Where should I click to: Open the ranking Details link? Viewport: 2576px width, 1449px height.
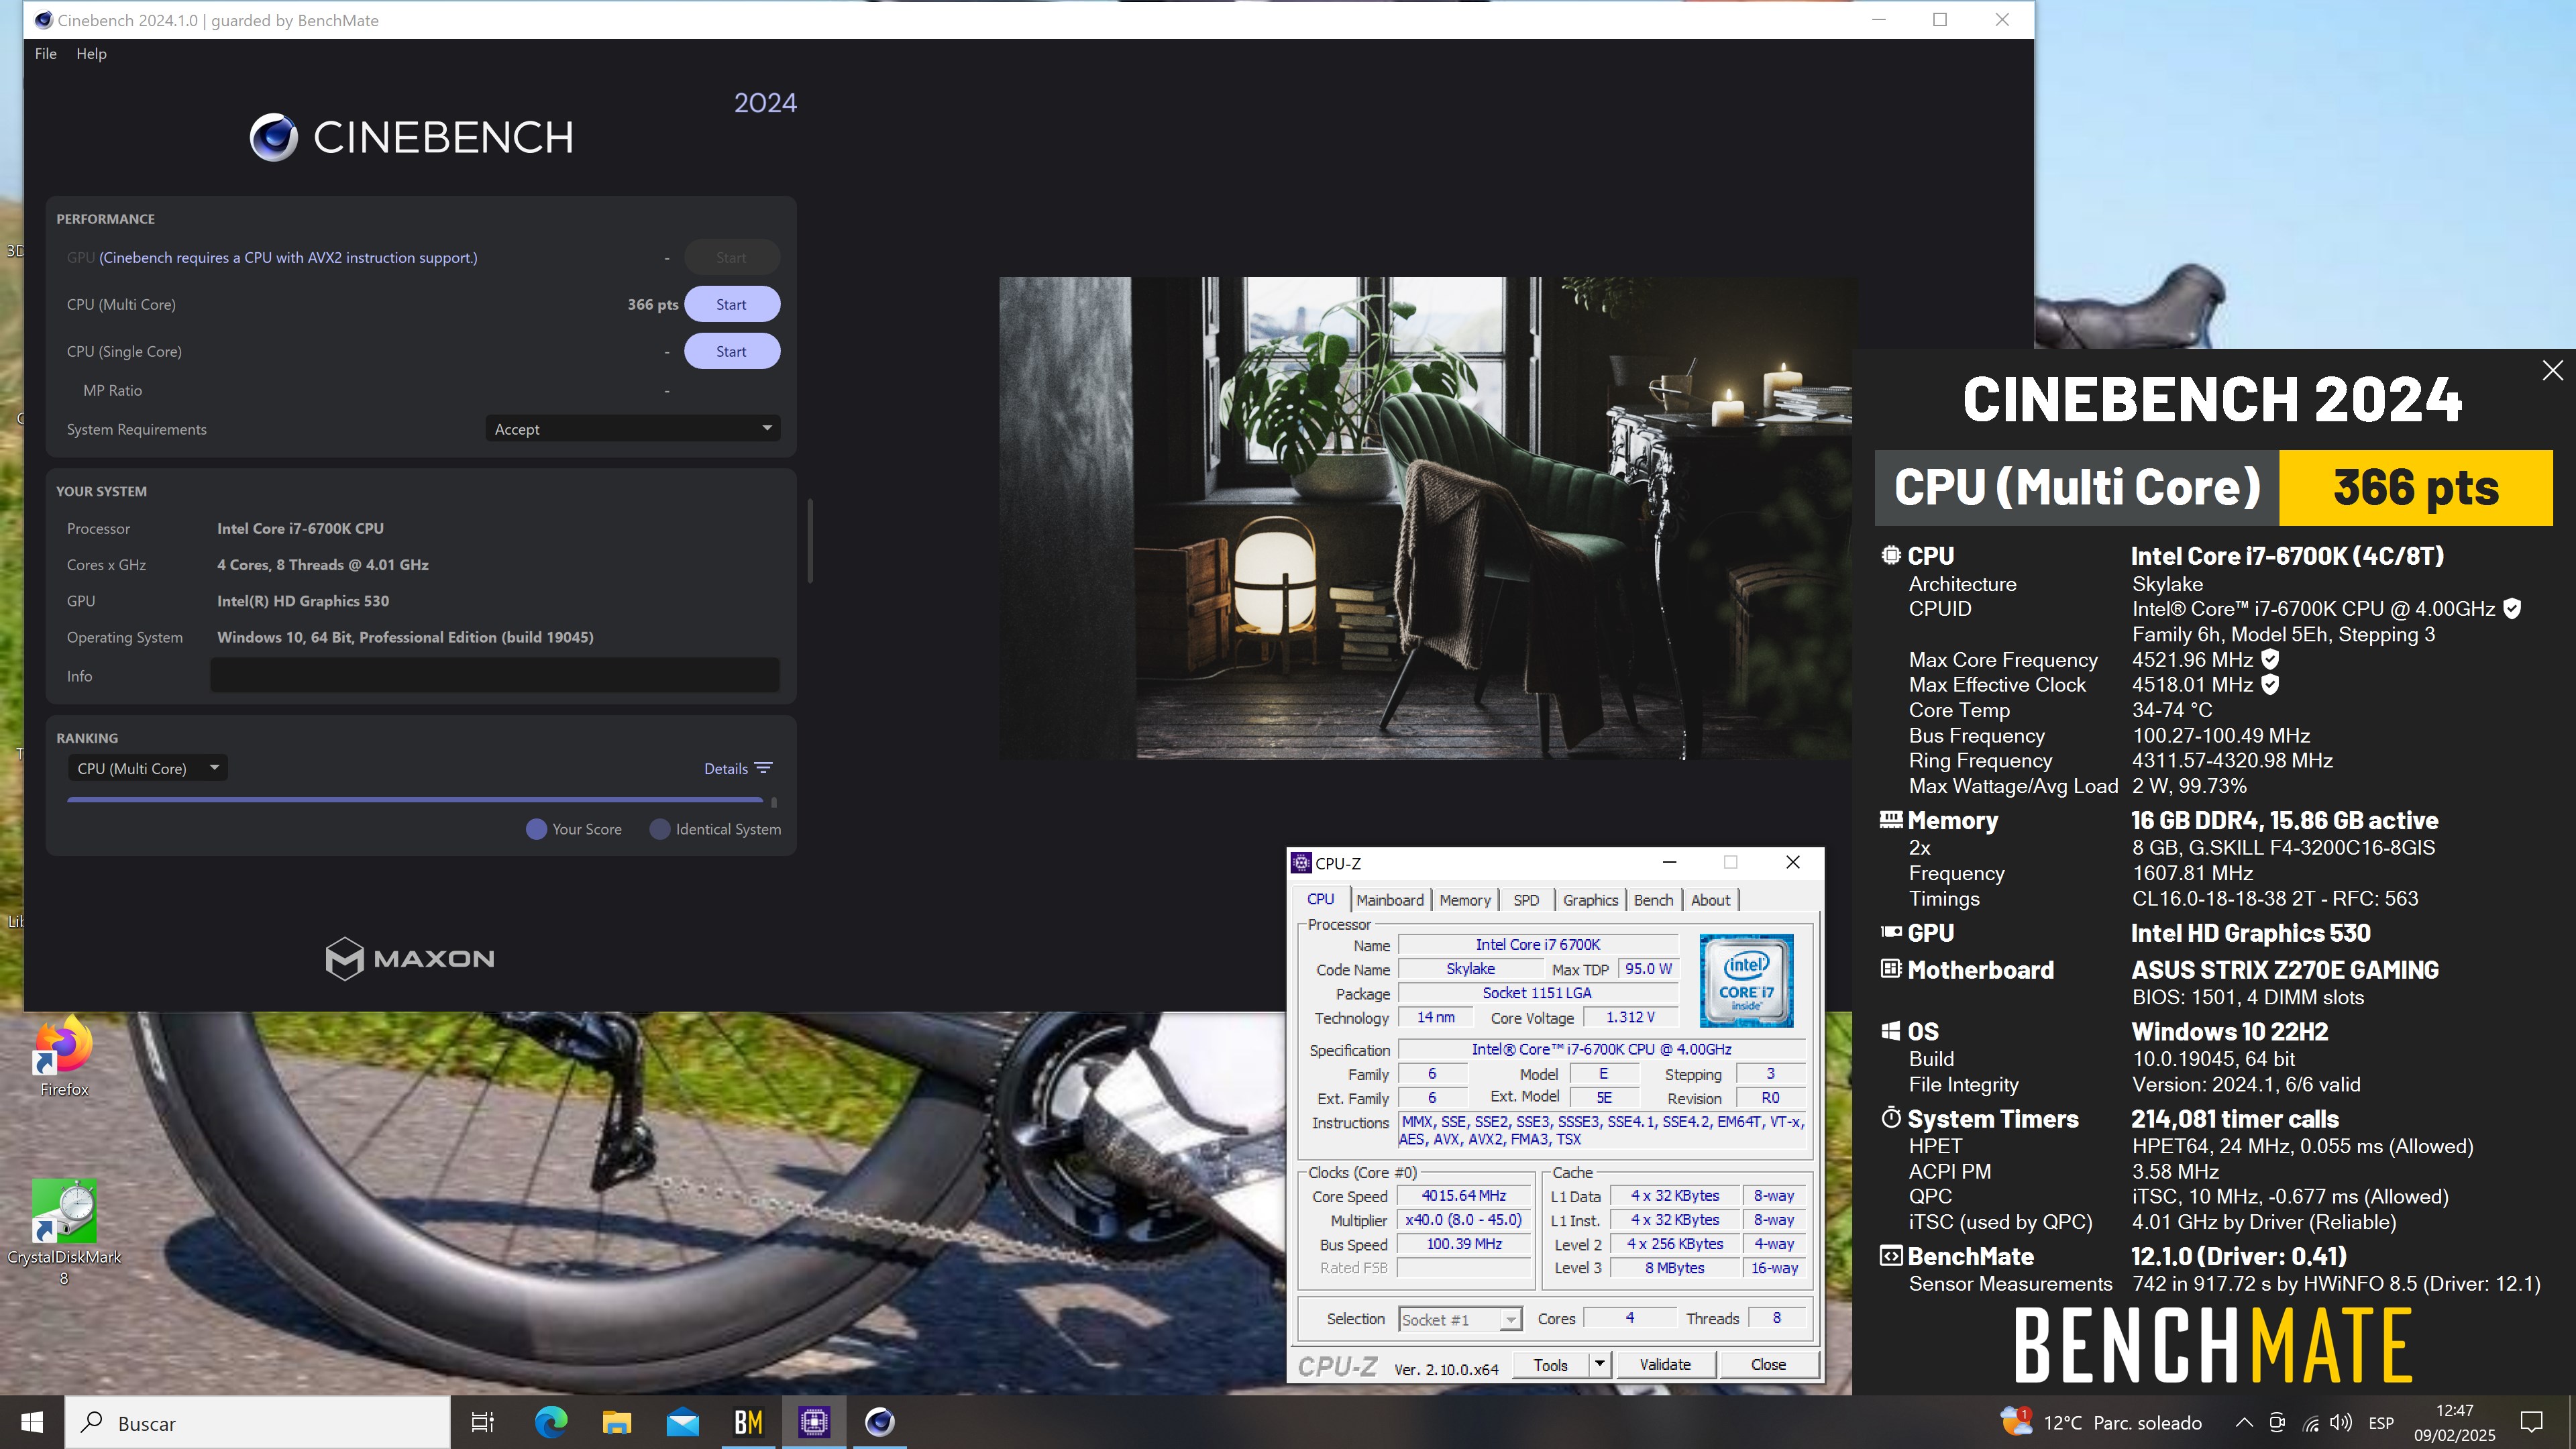click(x=725, y=769)
